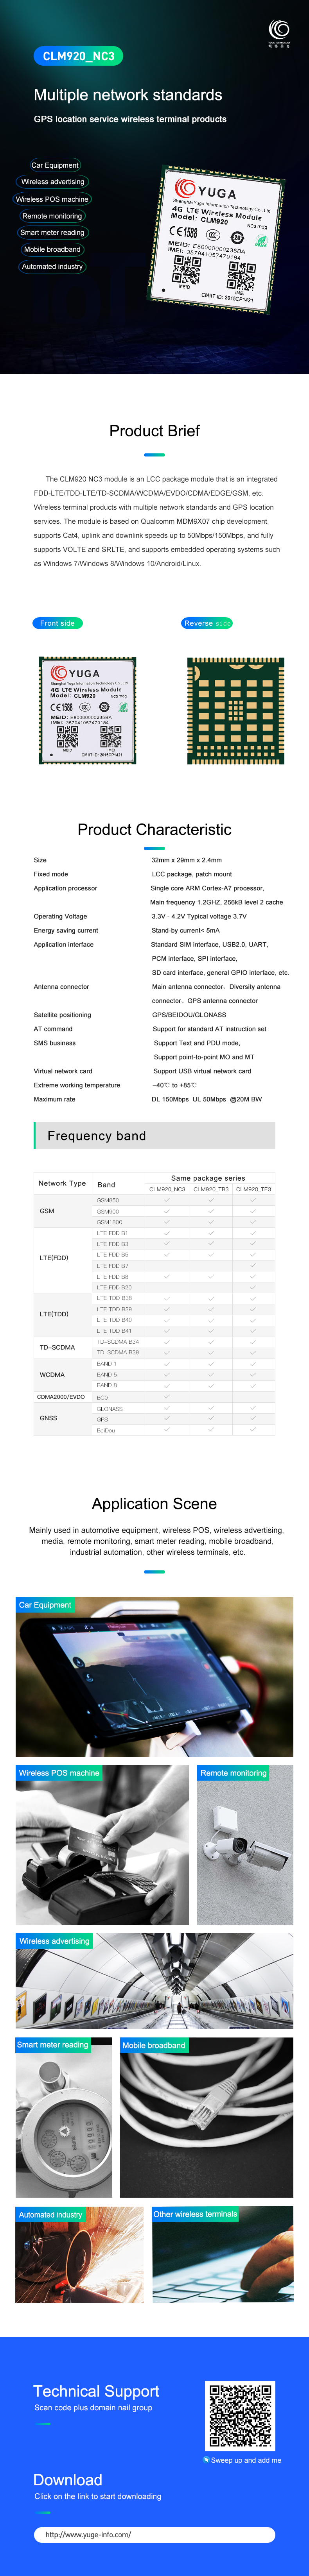Open the Front side label
The height and width of the screenshot is (2576, 309).
click(x=57, y=623)
